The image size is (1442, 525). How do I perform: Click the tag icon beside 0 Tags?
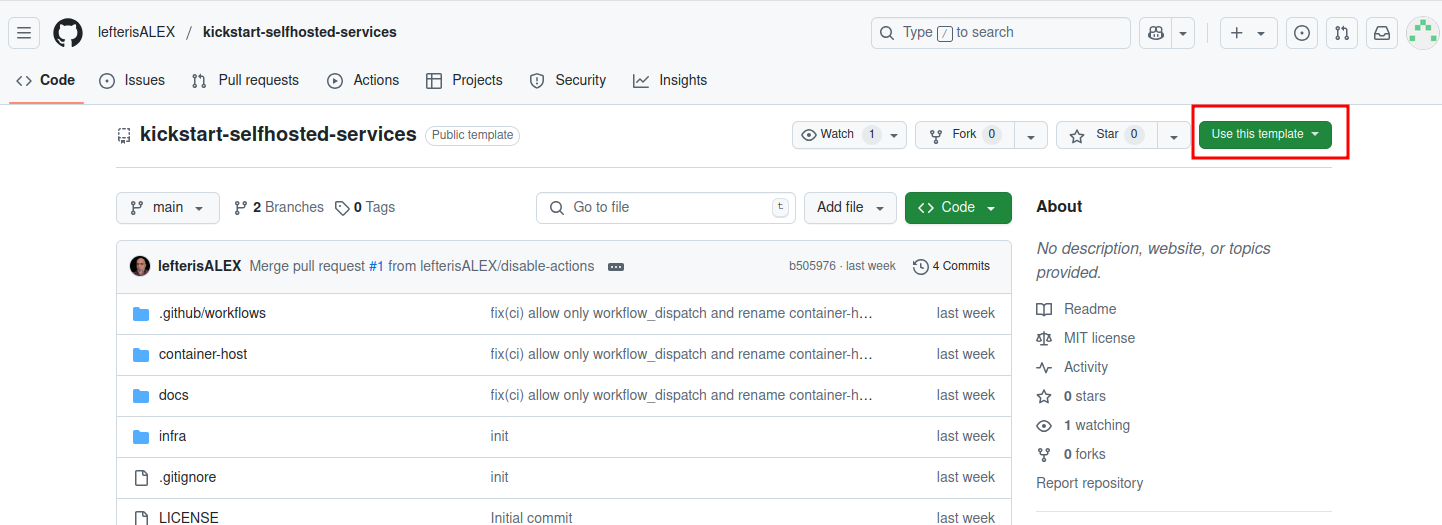(342, 208)
